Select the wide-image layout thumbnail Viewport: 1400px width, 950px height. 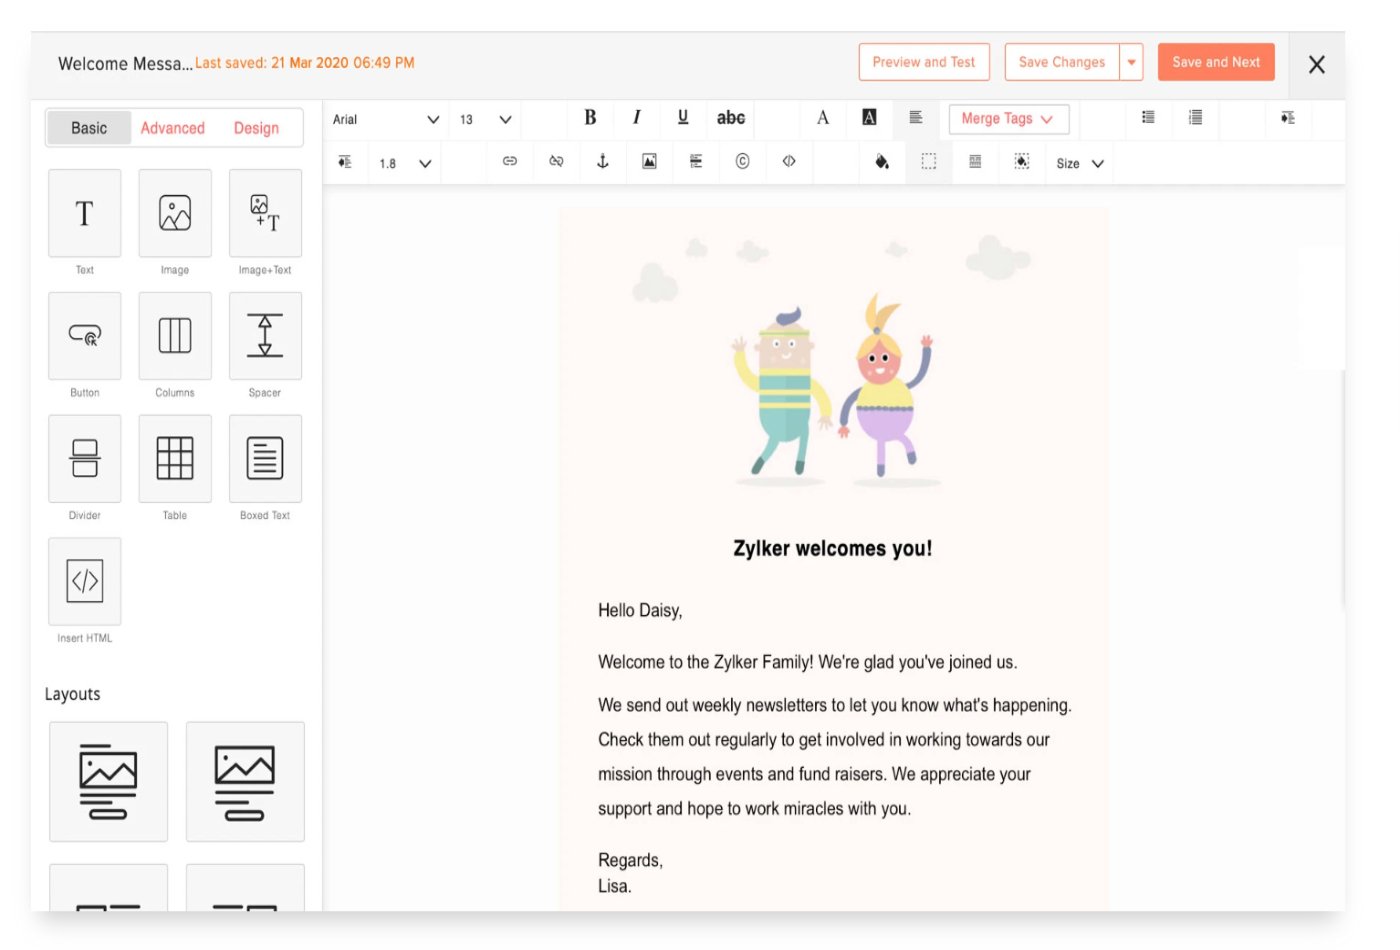(245, 782)
